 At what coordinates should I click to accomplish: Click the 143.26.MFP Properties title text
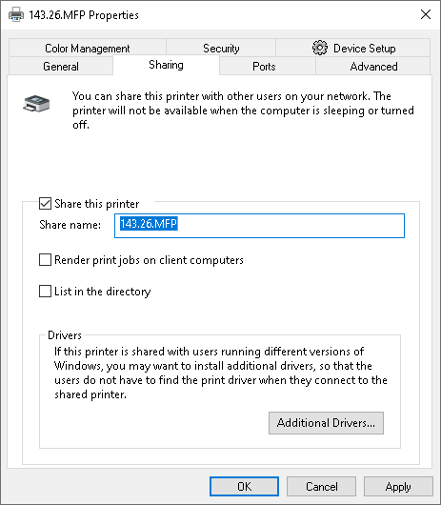(x=84, y=15)
